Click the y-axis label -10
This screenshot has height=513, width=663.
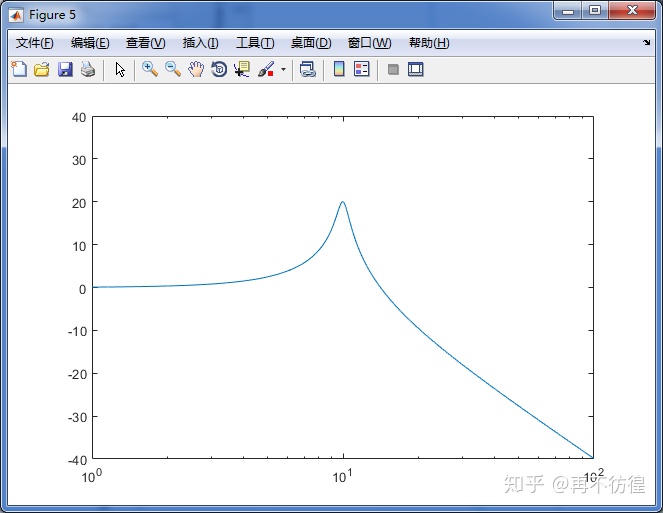click(x=77, y=331)
